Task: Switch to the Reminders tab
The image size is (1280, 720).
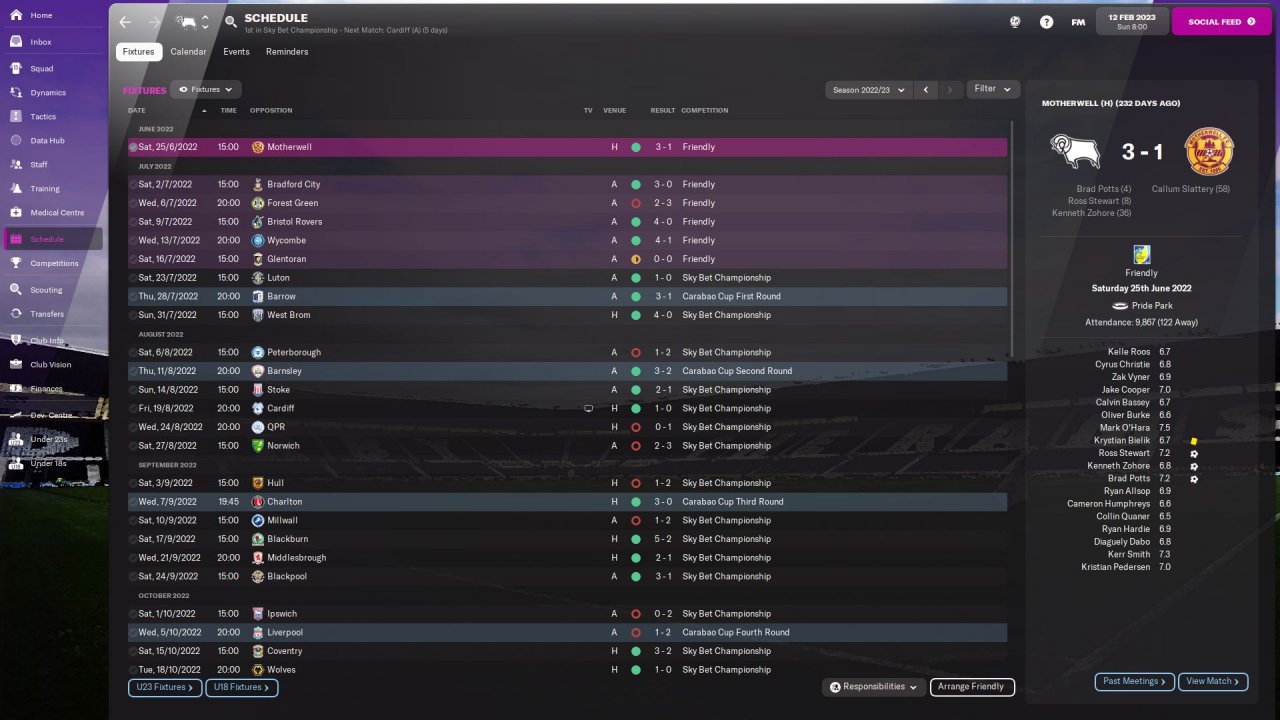Action: tap(287, 52)
